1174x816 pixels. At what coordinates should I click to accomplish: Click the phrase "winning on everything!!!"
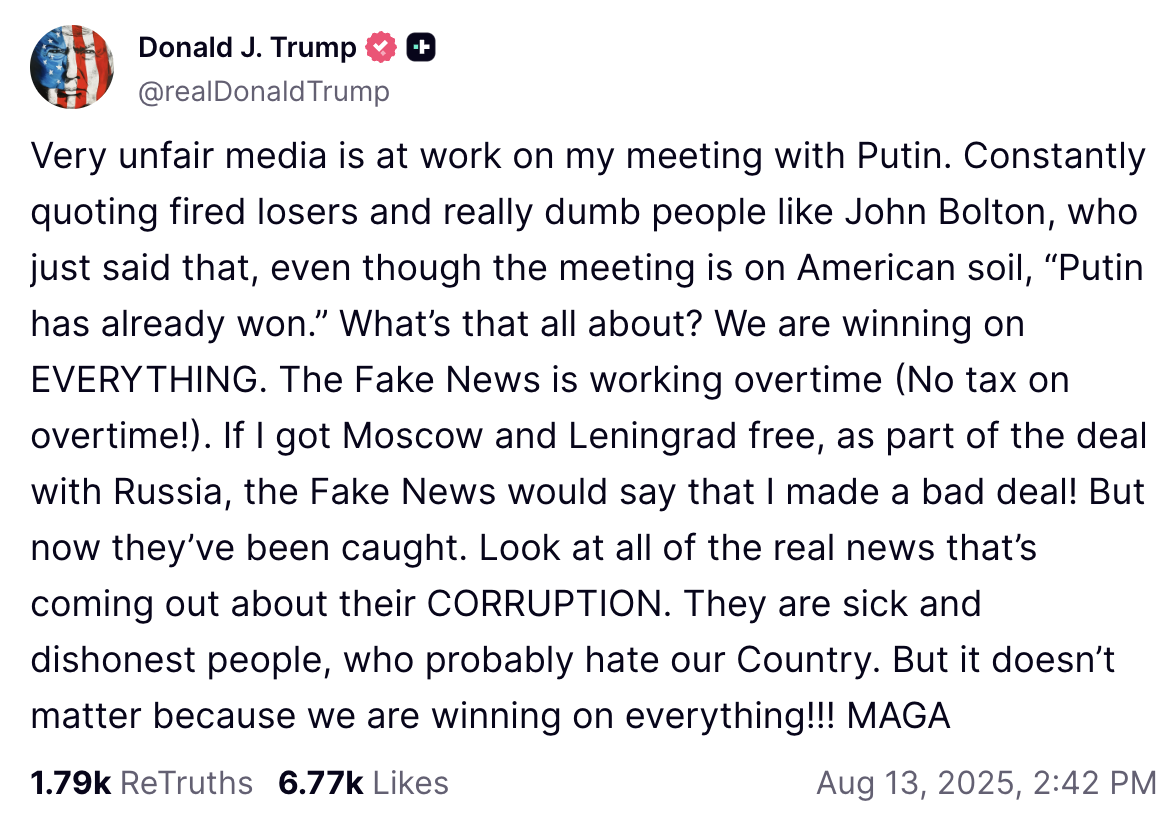point(633,716)
